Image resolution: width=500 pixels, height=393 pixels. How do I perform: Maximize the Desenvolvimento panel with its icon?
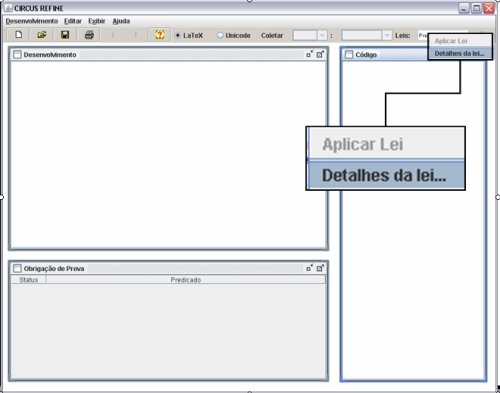[x=320, y=54]
